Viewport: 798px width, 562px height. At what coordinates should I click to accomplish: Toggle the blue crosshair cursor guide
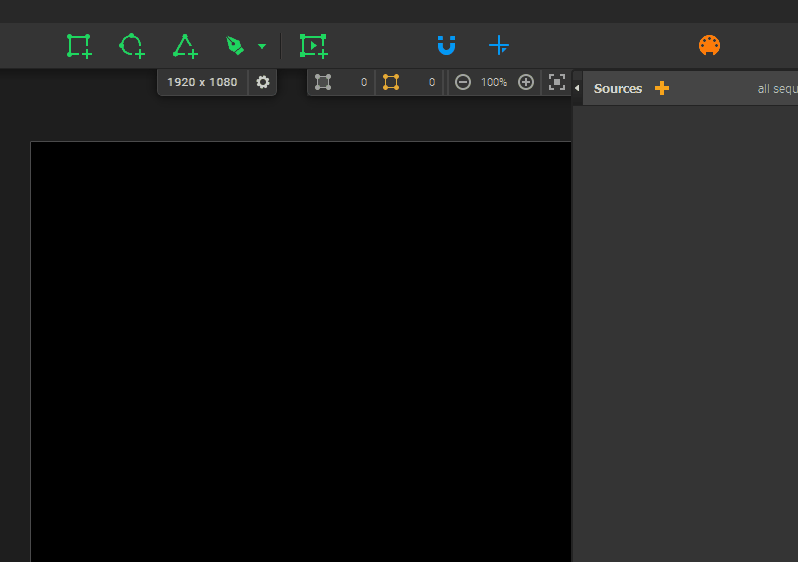click(x=499, y=46)
